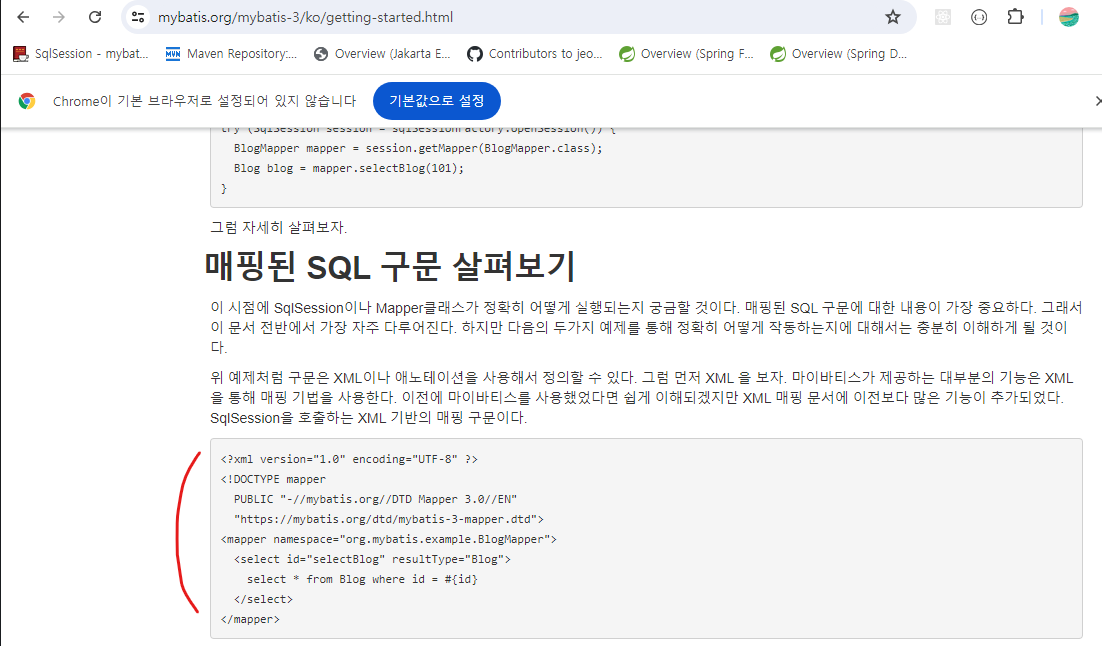Click the </mapper> closing tag line
This screenshot has width=1102, height=646.
click(250, 619)
